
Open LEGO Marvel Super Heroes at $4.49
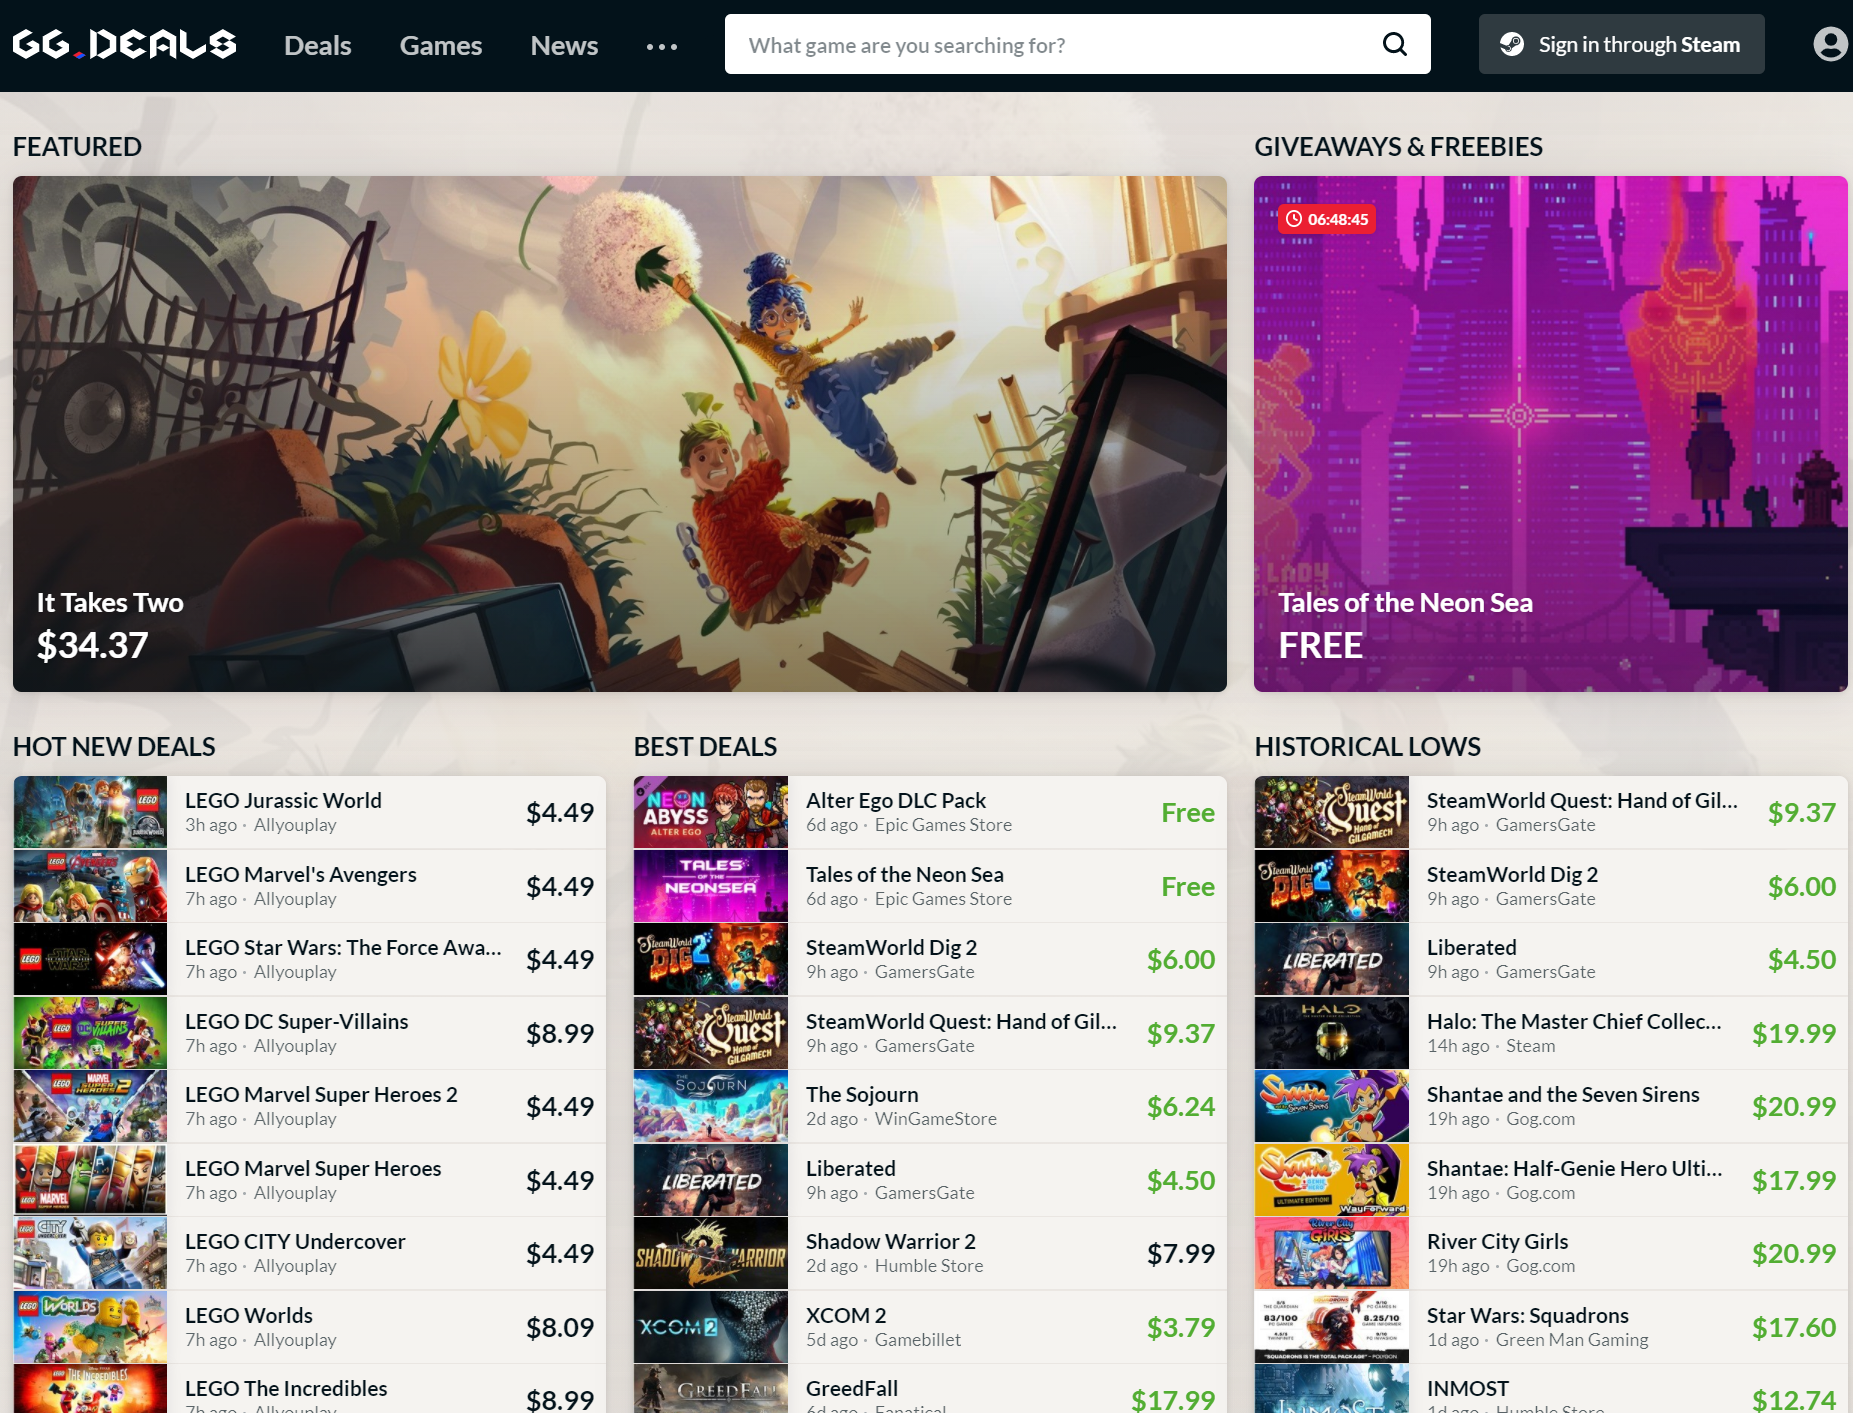coord(309,1180)
